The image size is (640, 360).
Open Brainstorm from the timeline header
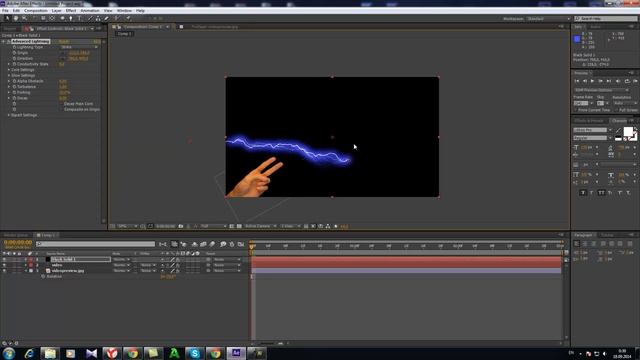(223, 244)
